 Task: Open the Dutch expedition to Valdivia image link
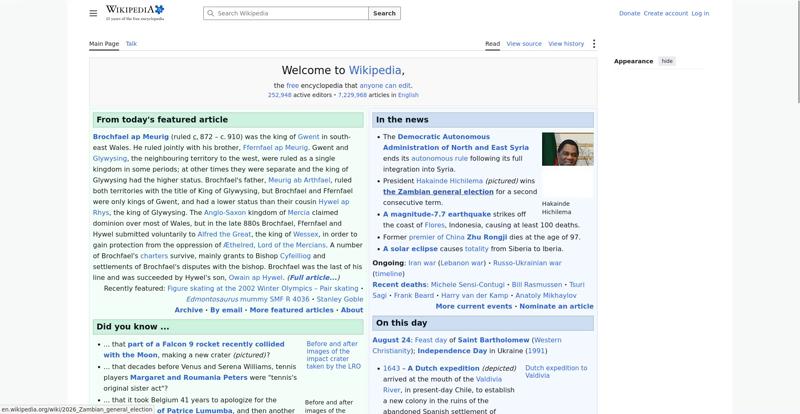[556, 372]
